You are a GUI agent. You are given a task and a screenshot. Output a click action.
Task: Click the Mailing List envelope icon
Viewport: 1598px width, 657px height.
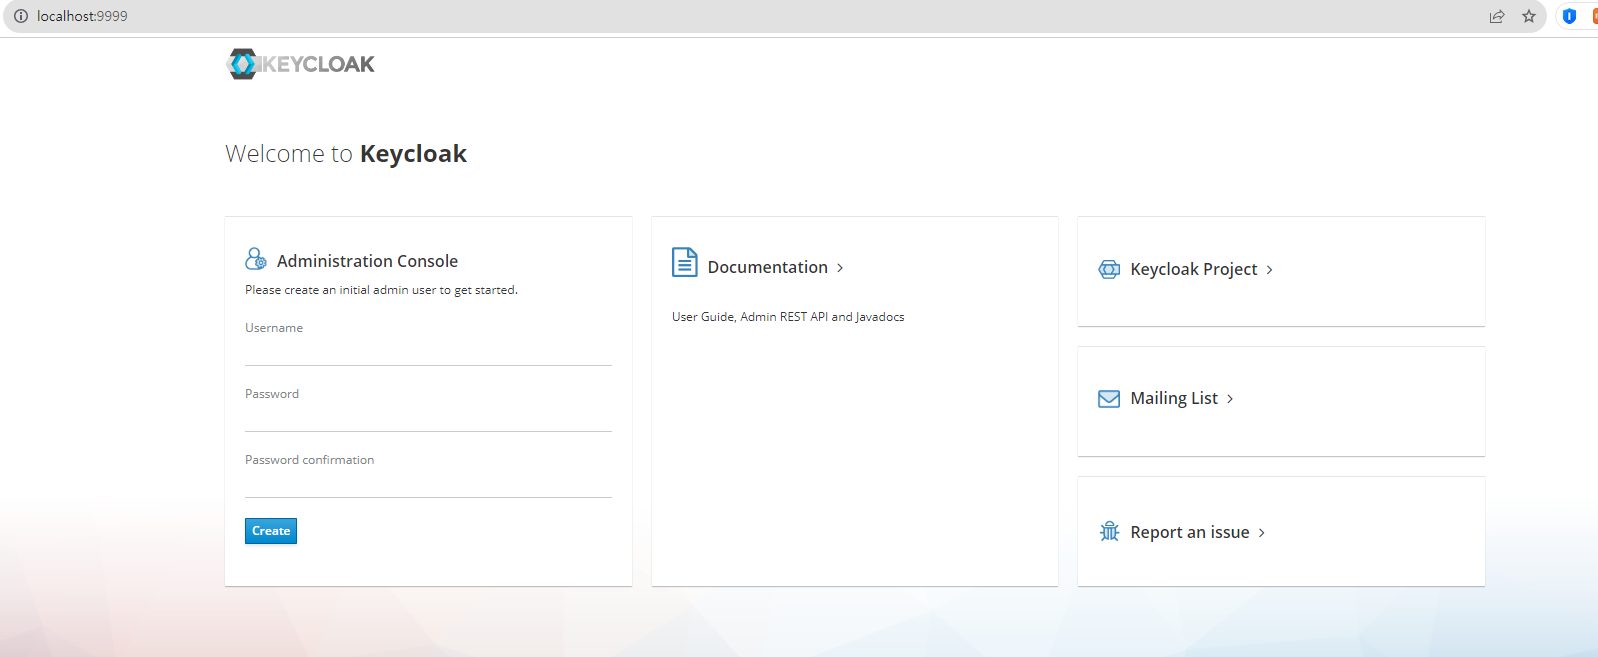tap(1109, 399)
